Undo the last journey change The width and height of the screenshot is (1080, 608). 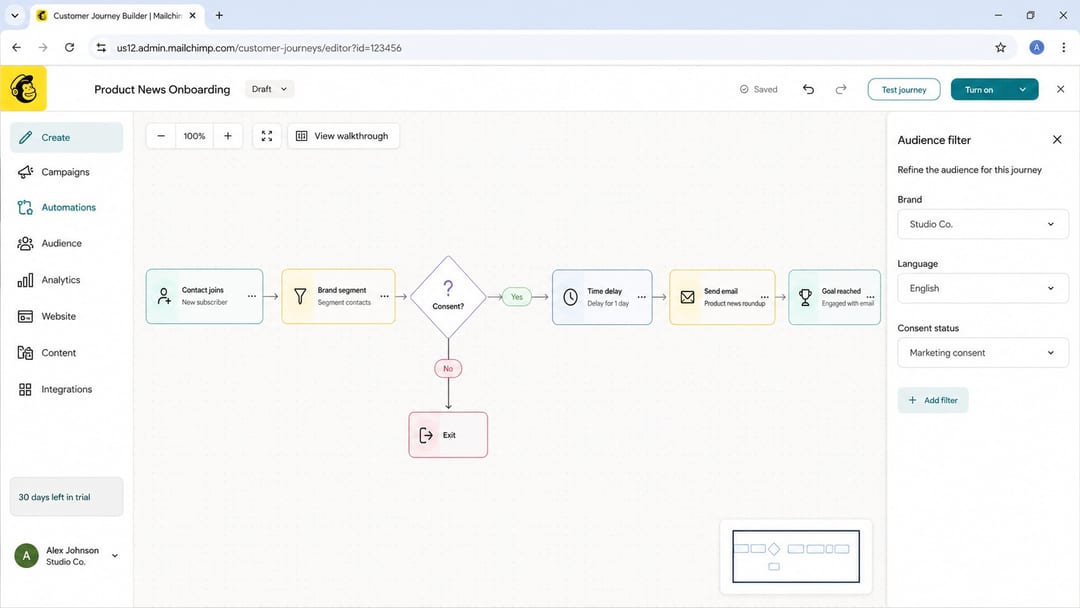808,90
